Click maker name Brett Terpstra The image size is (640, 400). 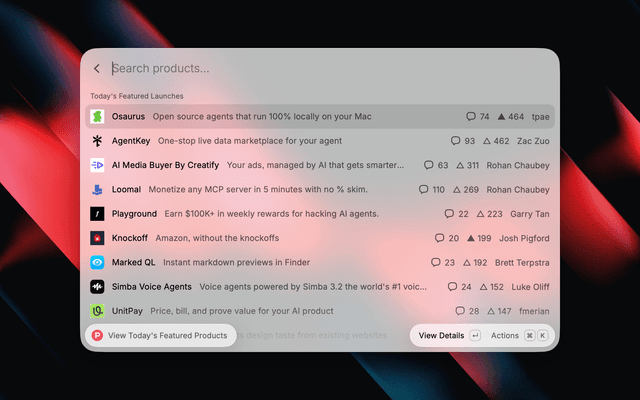(522, 262)
